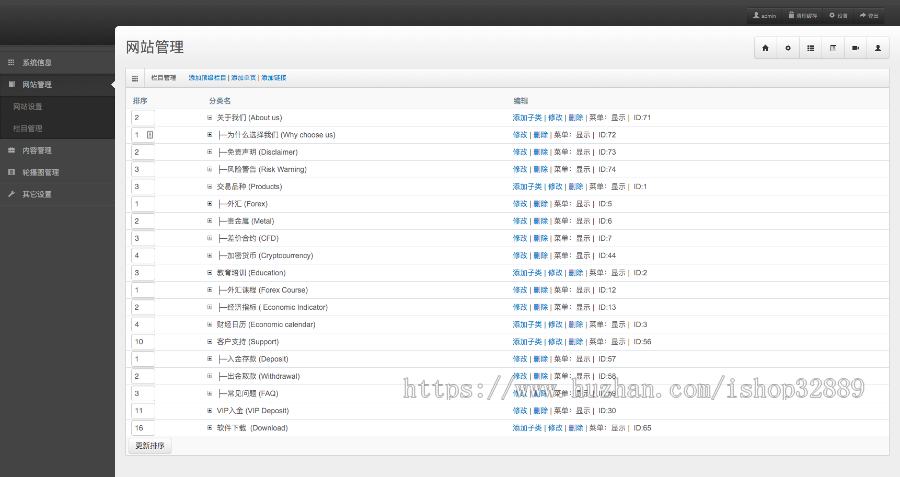Click 删除 for the Support row
The height and width of the screenshot is (477, 900).
click(x=576, y=342)
